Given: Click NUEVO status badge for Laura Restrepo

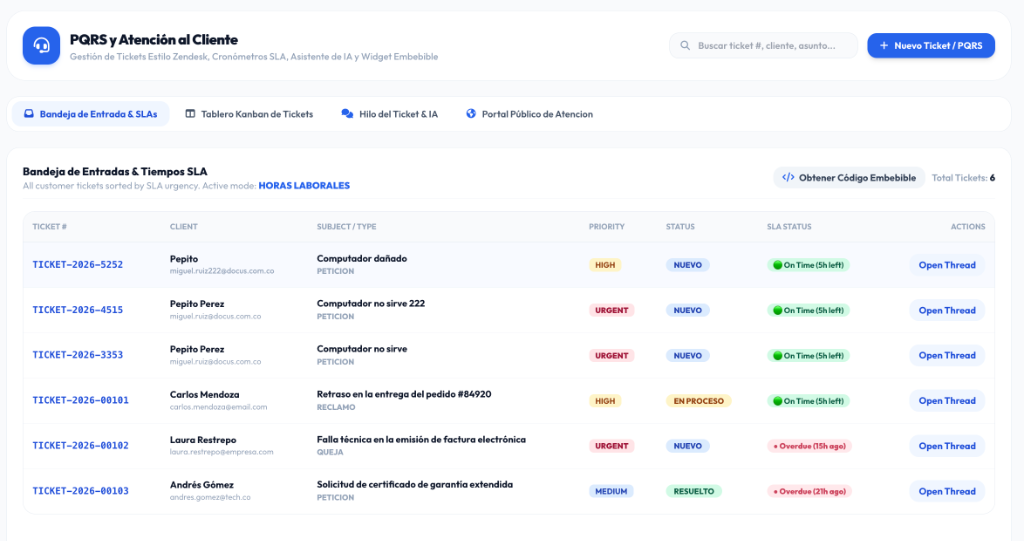Looking at the screenshot, I should pyautogui.click(x=688, y=446).
